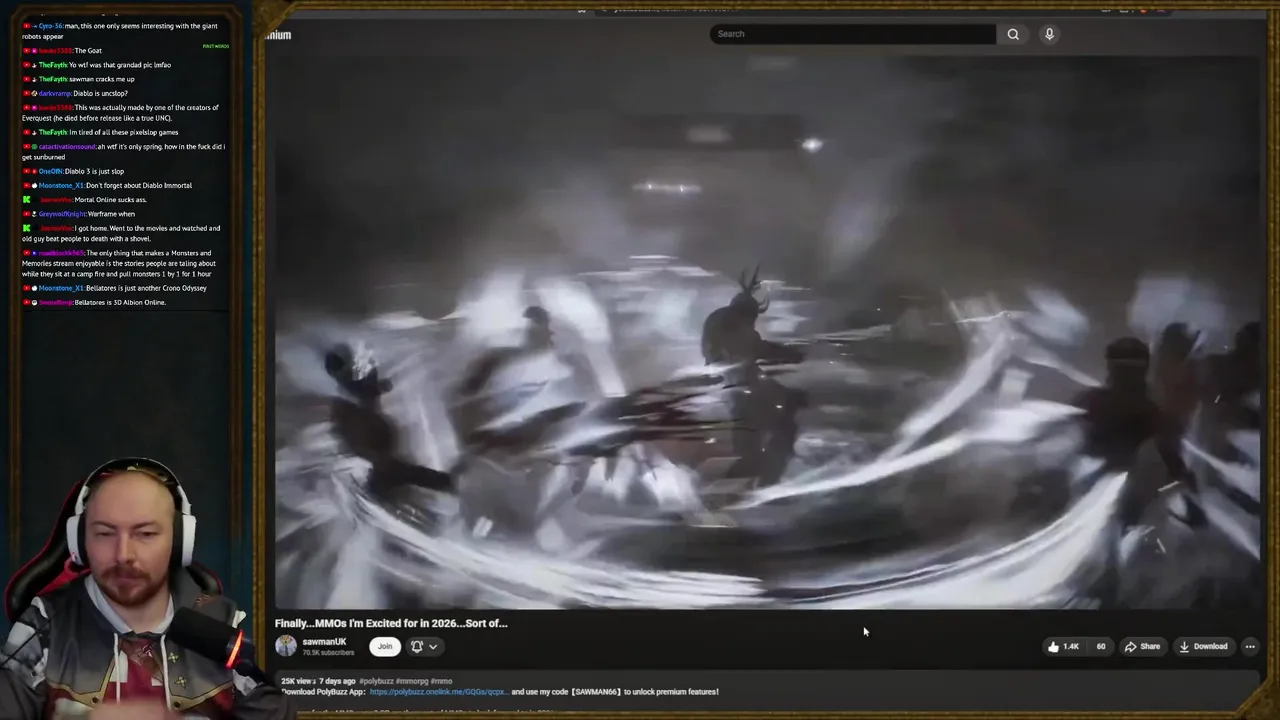Click 'Mortal Online sucks ass.' chat message
This screenshot has height=720, width=1280.
110,199
